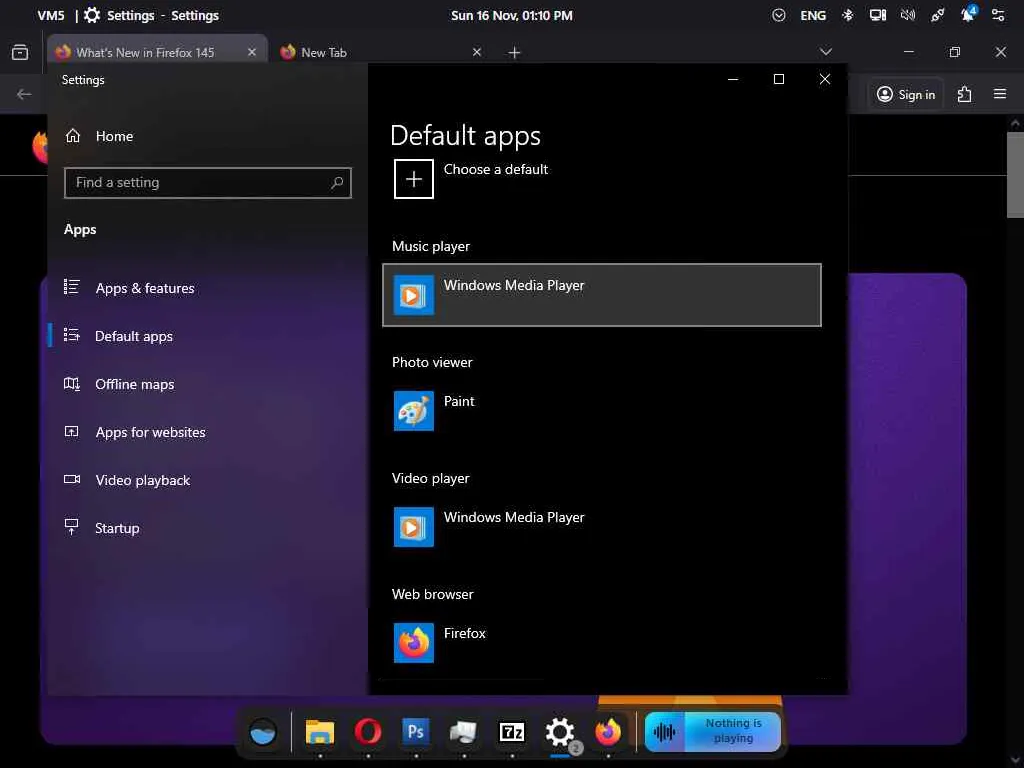Close the New Tab tab in Firefox
Viewport: 1024px width, 768px height.
(477, 52)
